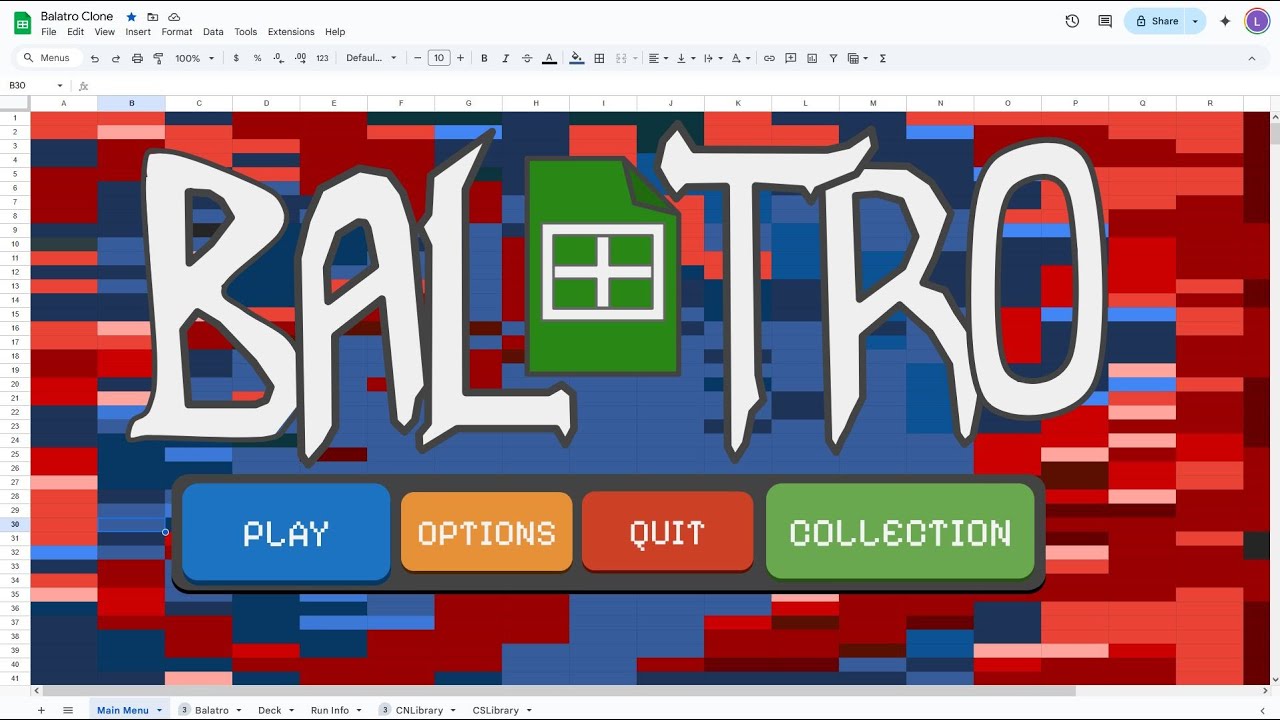Image resolution: width=1280 pixels, height=720 pixels.
Task: Click the Insert comment icon
Action: (791, 58)
